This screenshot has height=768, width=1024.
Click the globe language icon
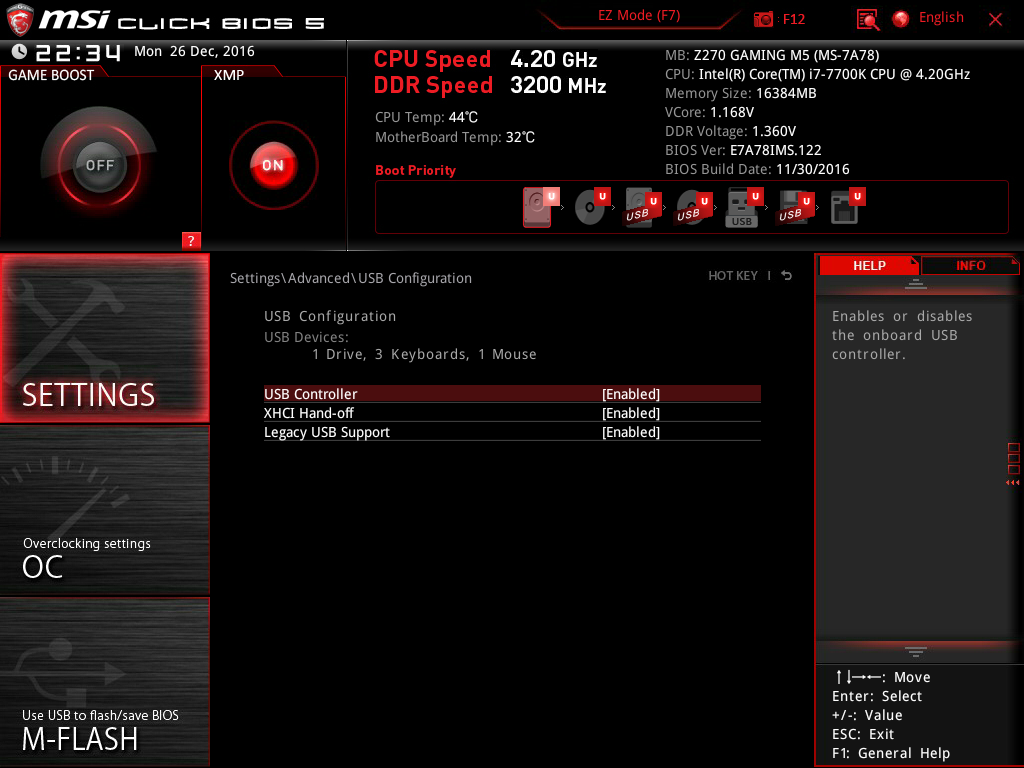click(901, 19)
